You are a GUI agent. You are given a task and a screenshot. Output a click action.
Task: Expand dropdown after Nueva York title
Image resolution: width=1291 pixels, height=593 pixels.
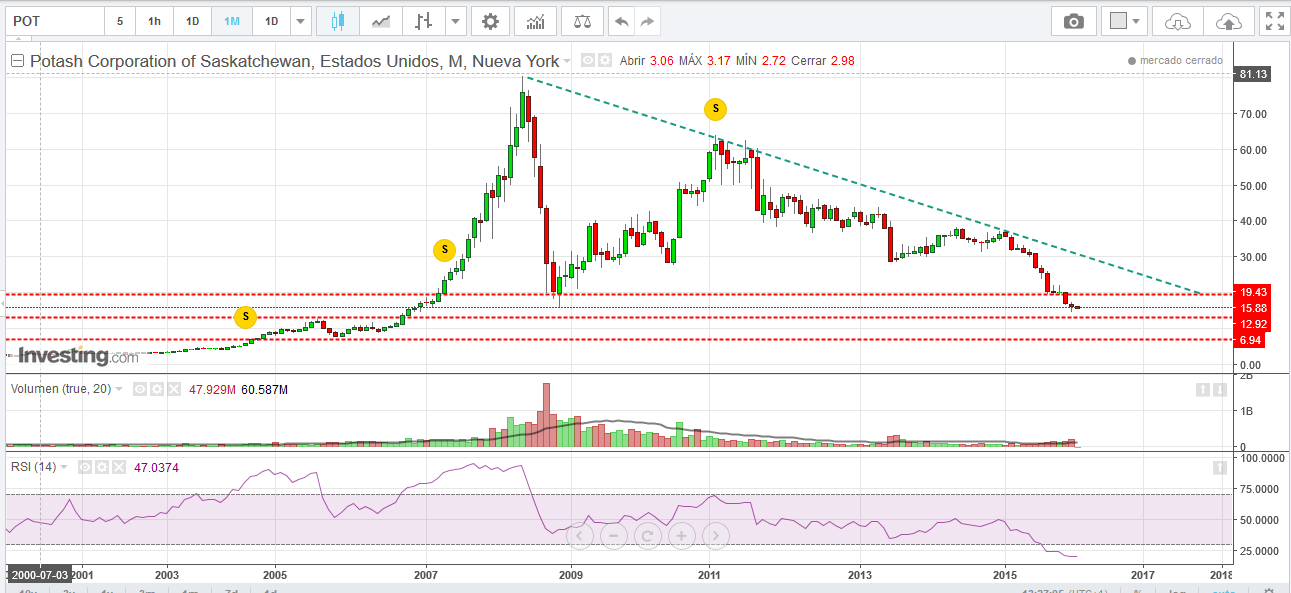(x=567, y=62)
